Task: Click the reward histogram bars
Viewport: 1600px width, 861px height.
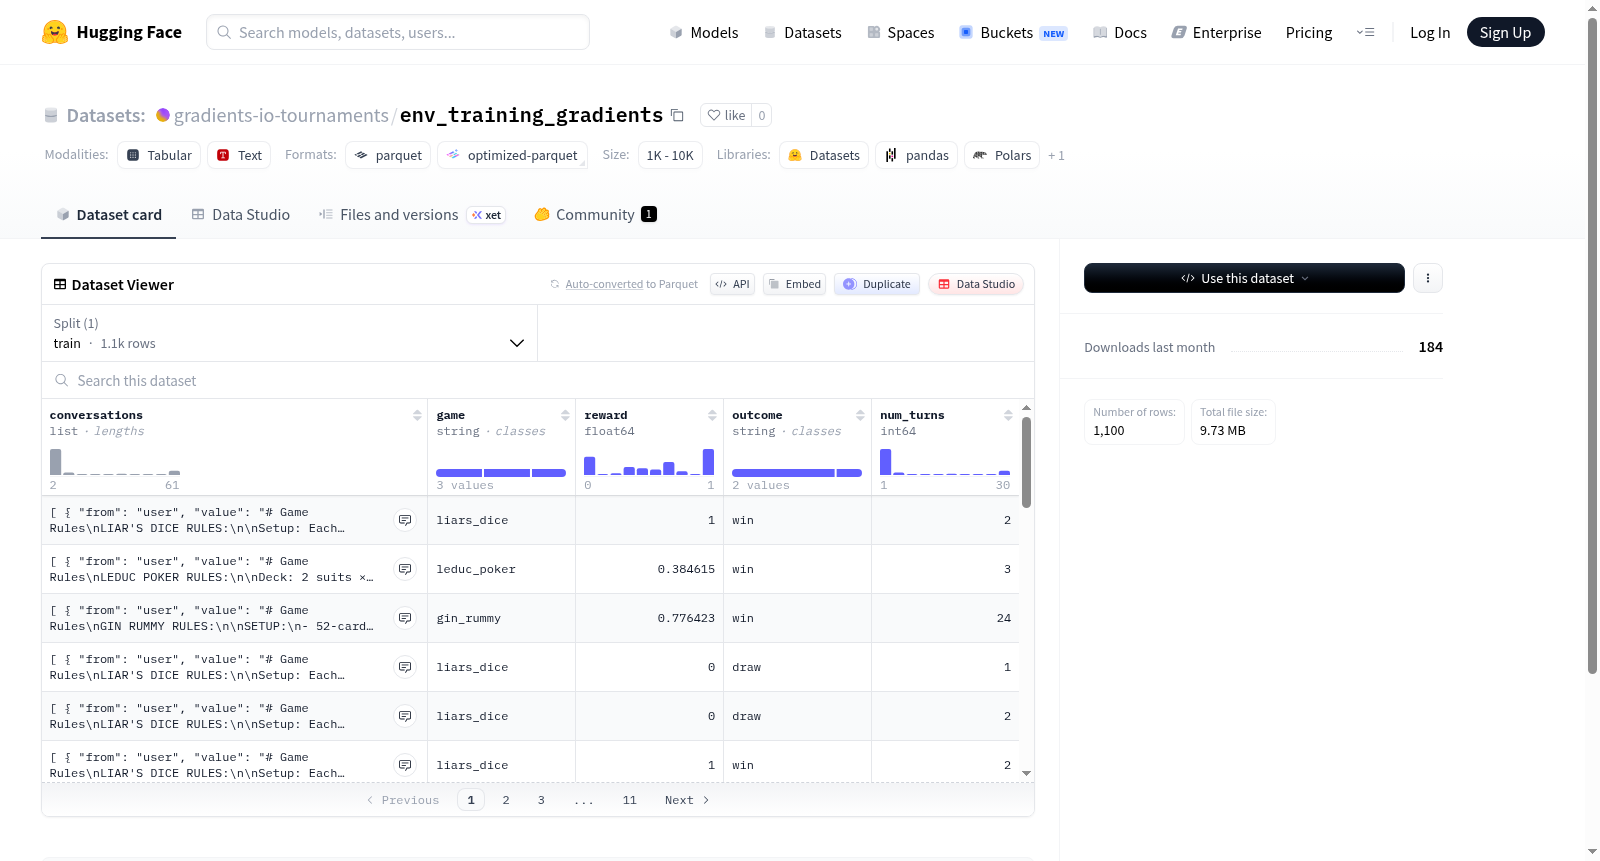Action: tap(649, 461)
